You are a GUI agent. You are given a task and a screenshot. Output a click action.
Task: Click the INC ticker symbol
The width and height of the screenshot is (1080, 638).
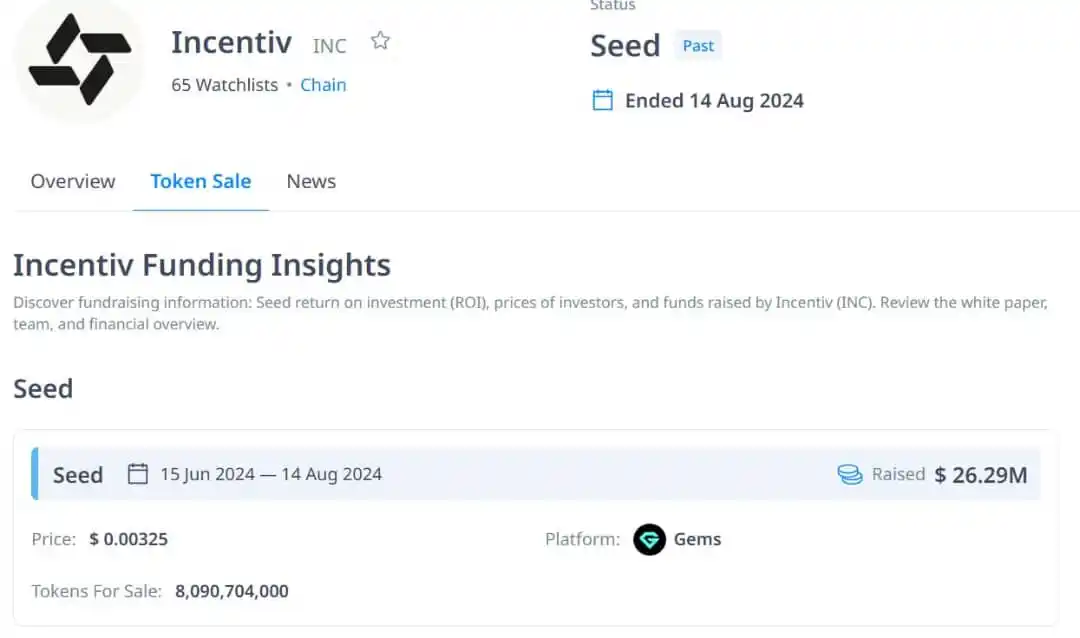click(329, 46)
